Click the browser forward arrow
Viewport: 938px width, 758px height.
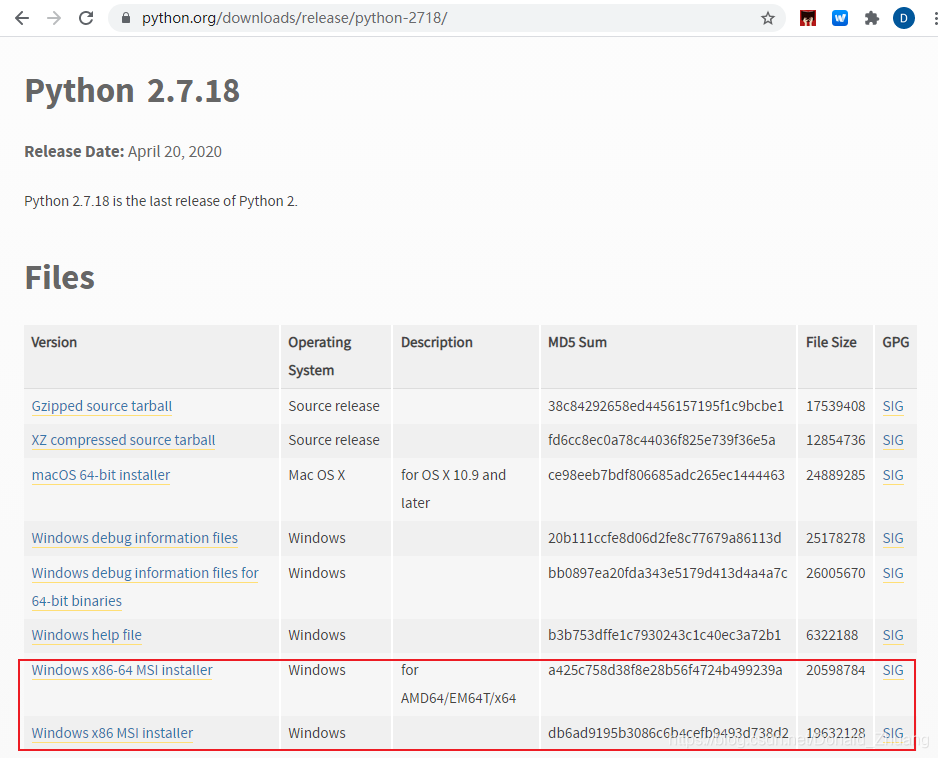(x=54, y=19)
